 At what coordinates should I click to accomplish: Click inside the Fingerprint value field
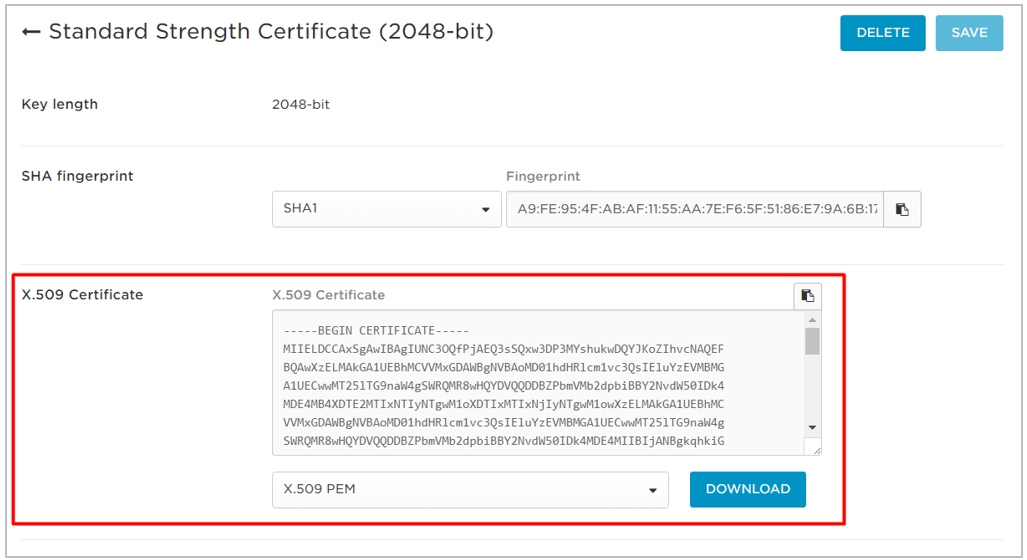(695, 210)
